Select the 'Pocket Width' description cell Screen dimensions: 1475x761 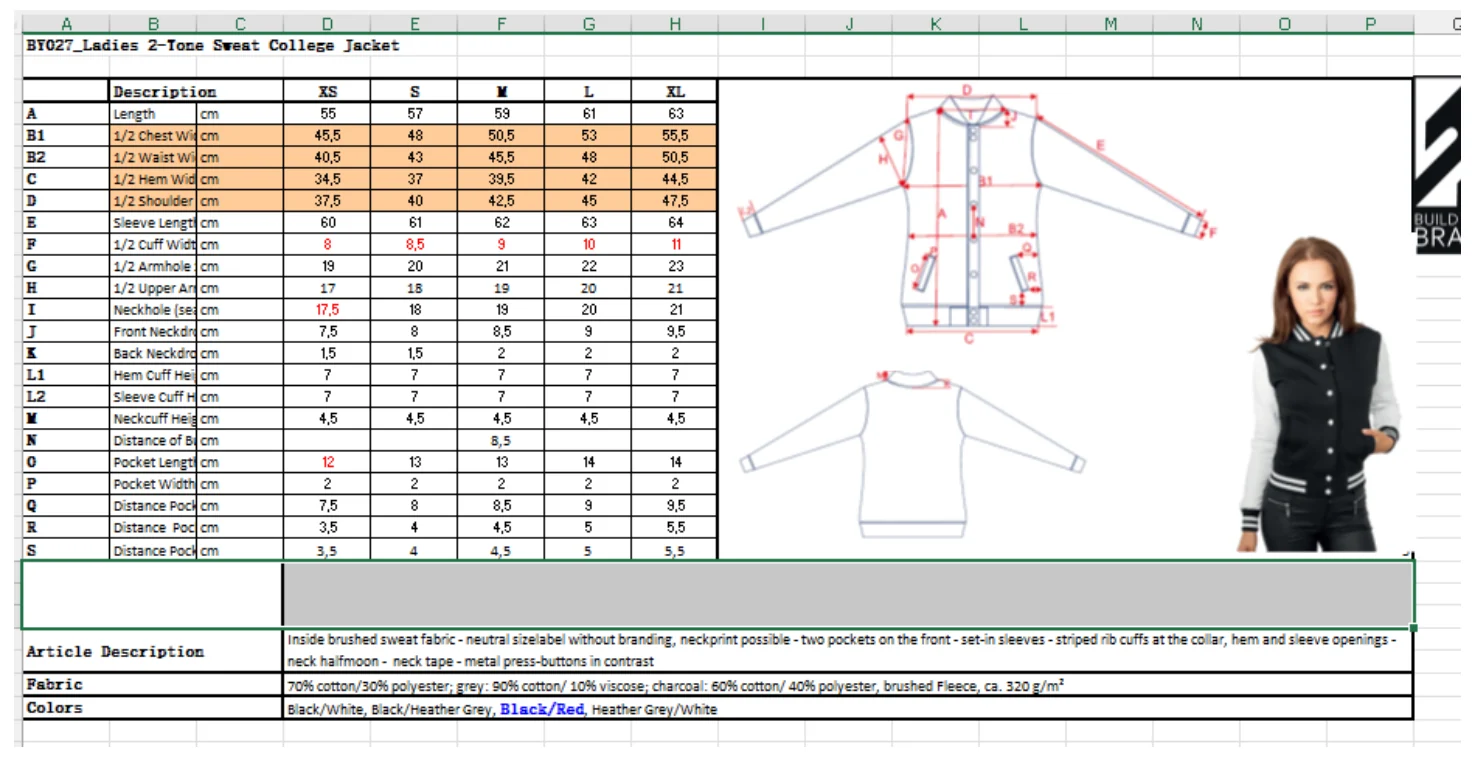pyautogui.click(x=154, y=484)
